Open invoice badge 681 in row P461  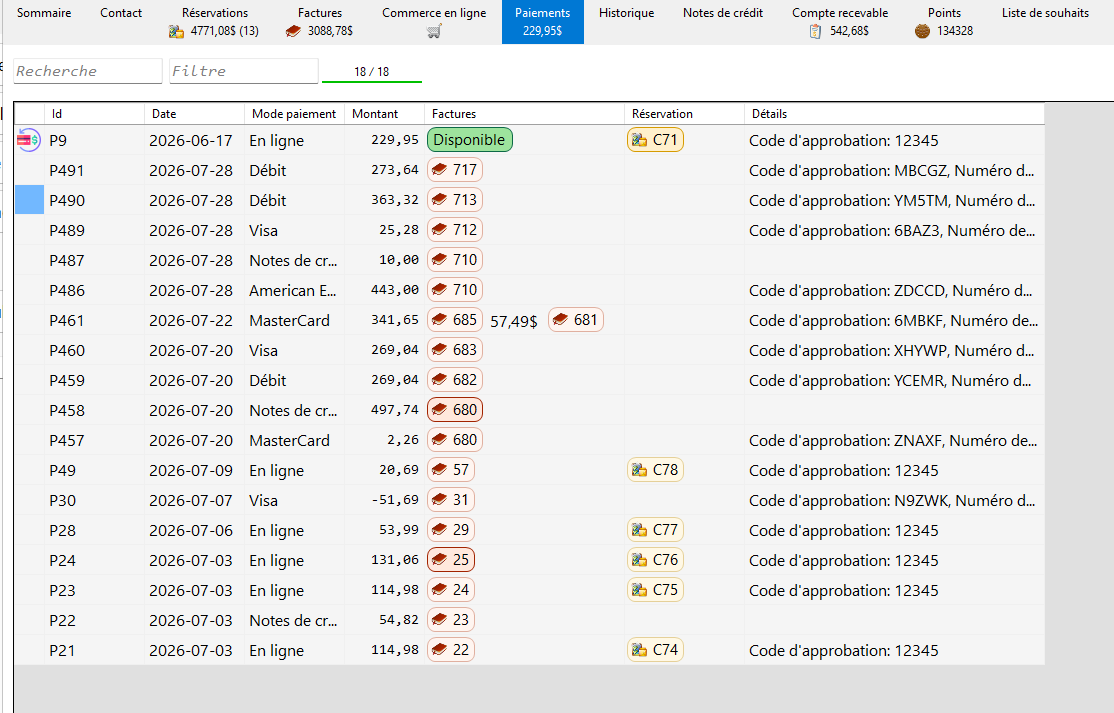point(575,320)
